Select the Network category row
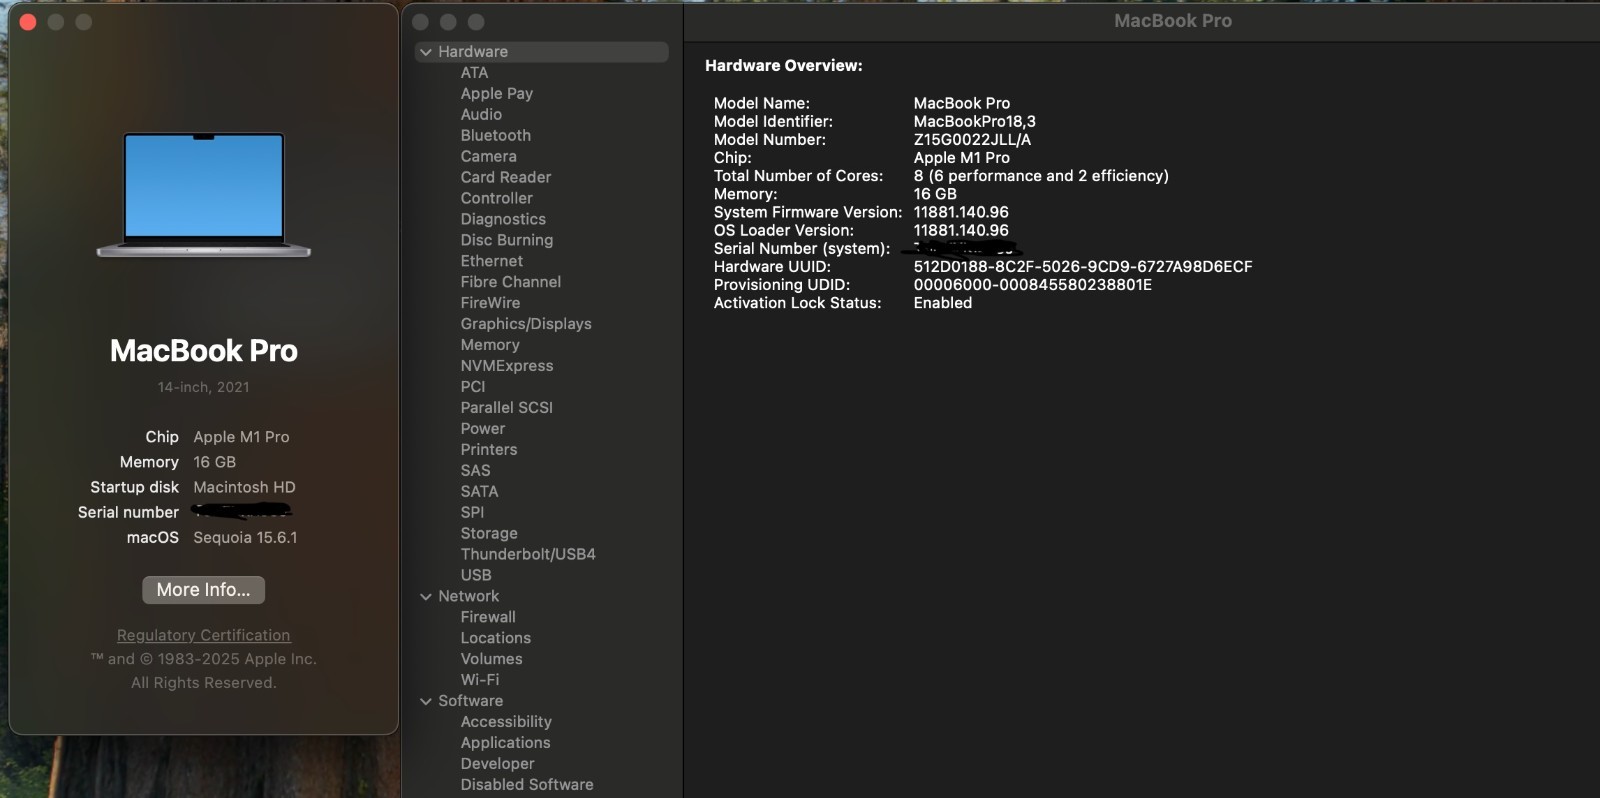This screenshot has height=798, width=1600. click(468, 596)
